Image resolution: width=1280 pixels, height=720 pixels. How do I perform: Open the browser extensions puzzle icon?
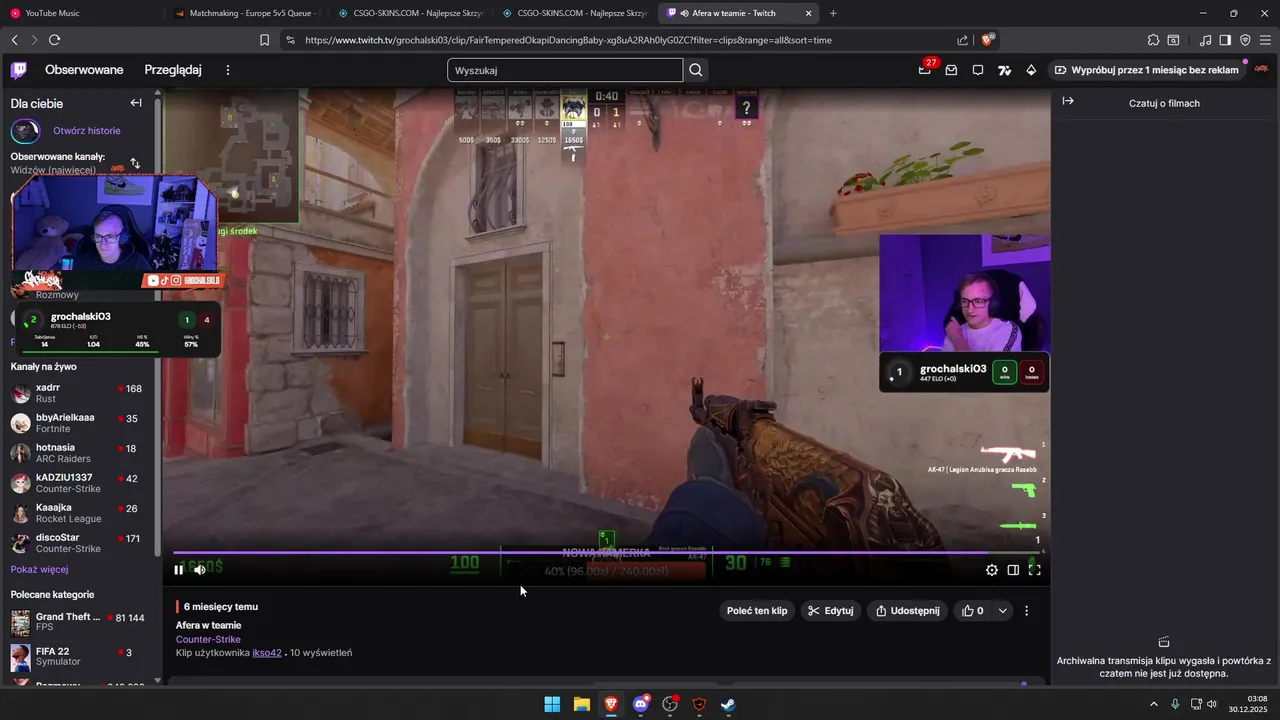click(x=1153, y=40)
